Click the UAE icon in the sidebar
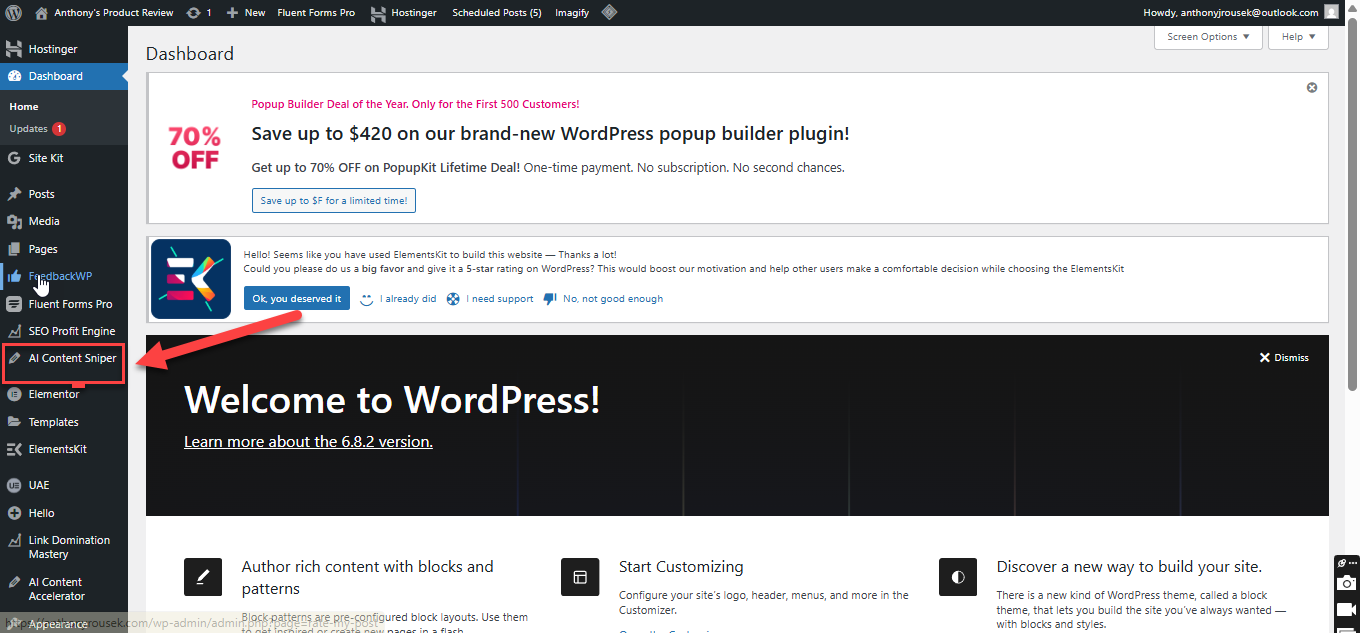 tap(14, 485)
